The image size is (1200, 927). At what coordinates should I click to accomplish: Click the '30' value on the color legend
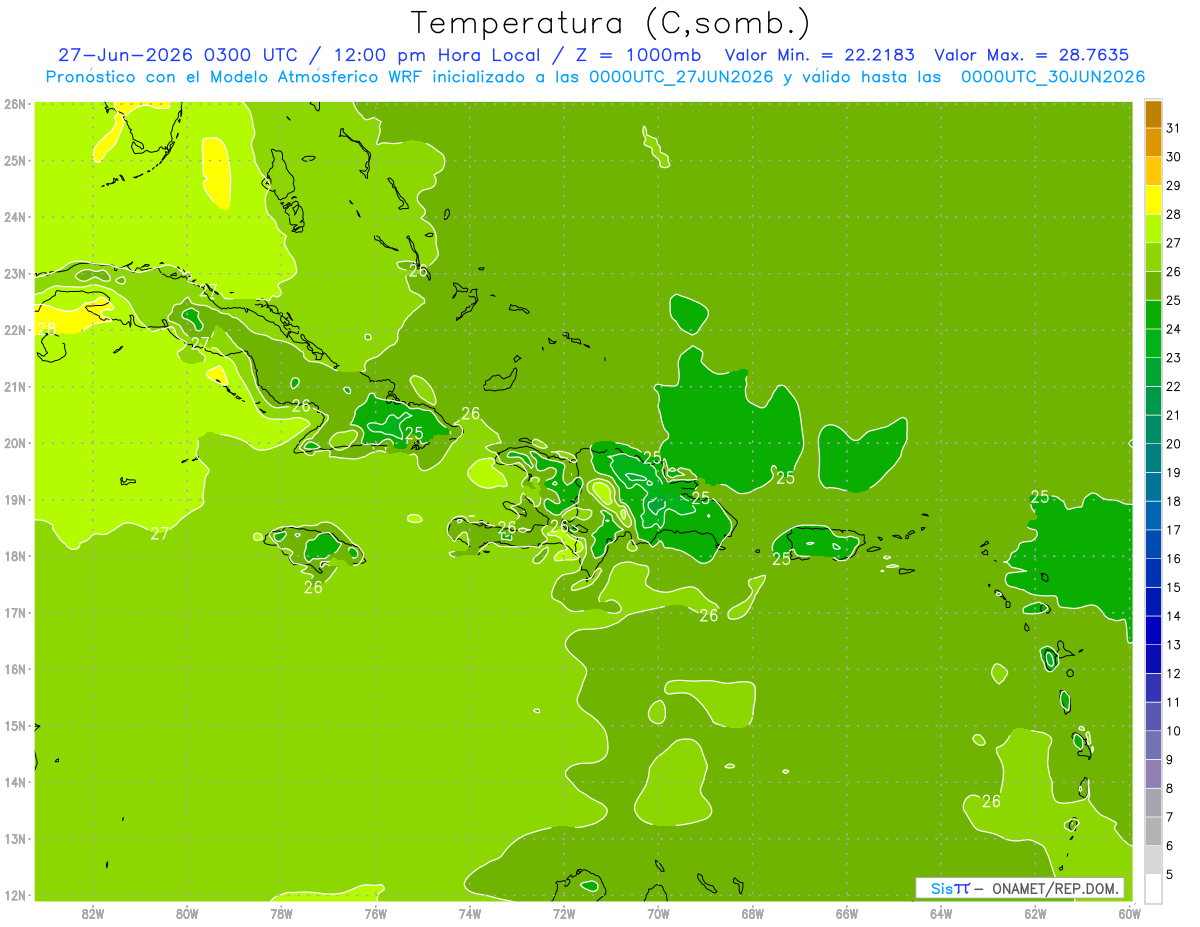[1174, 157]
